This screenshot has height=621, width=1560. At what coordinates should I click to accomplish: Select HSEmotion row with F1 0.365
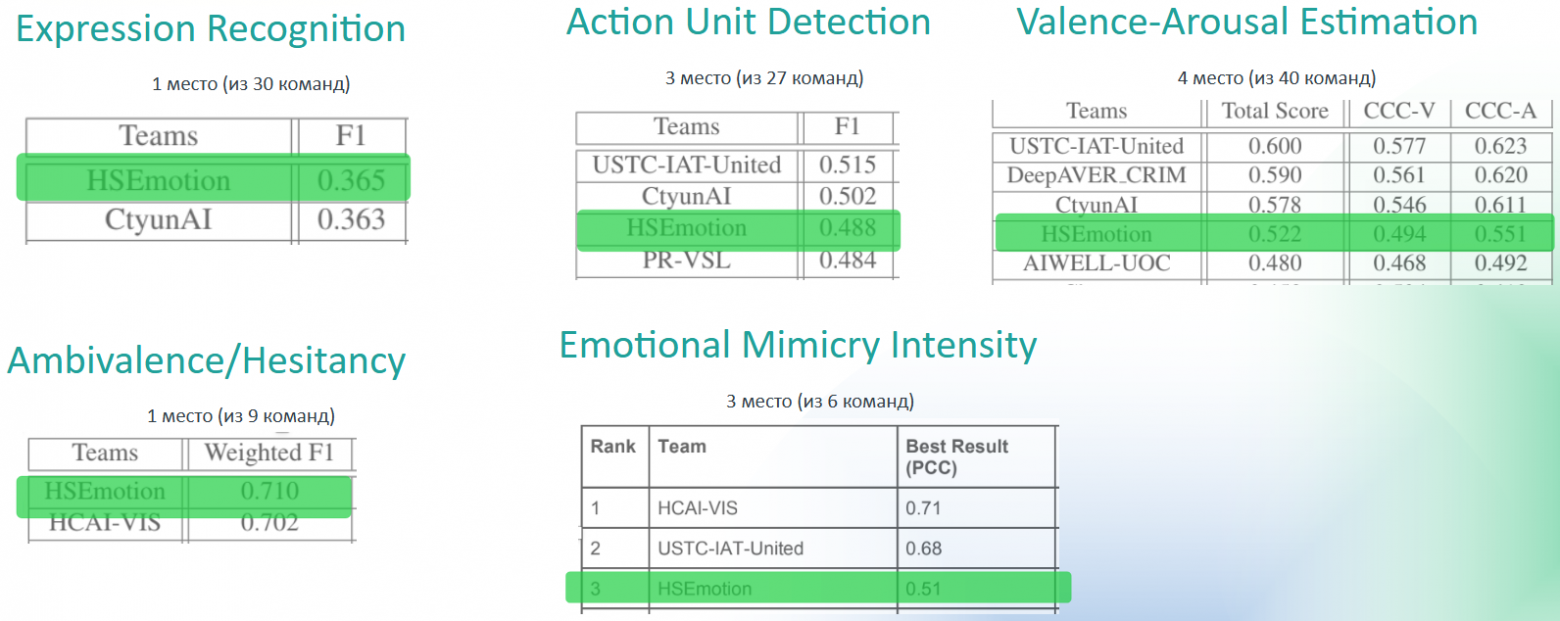pyautogui.click(x=214, y=180)
